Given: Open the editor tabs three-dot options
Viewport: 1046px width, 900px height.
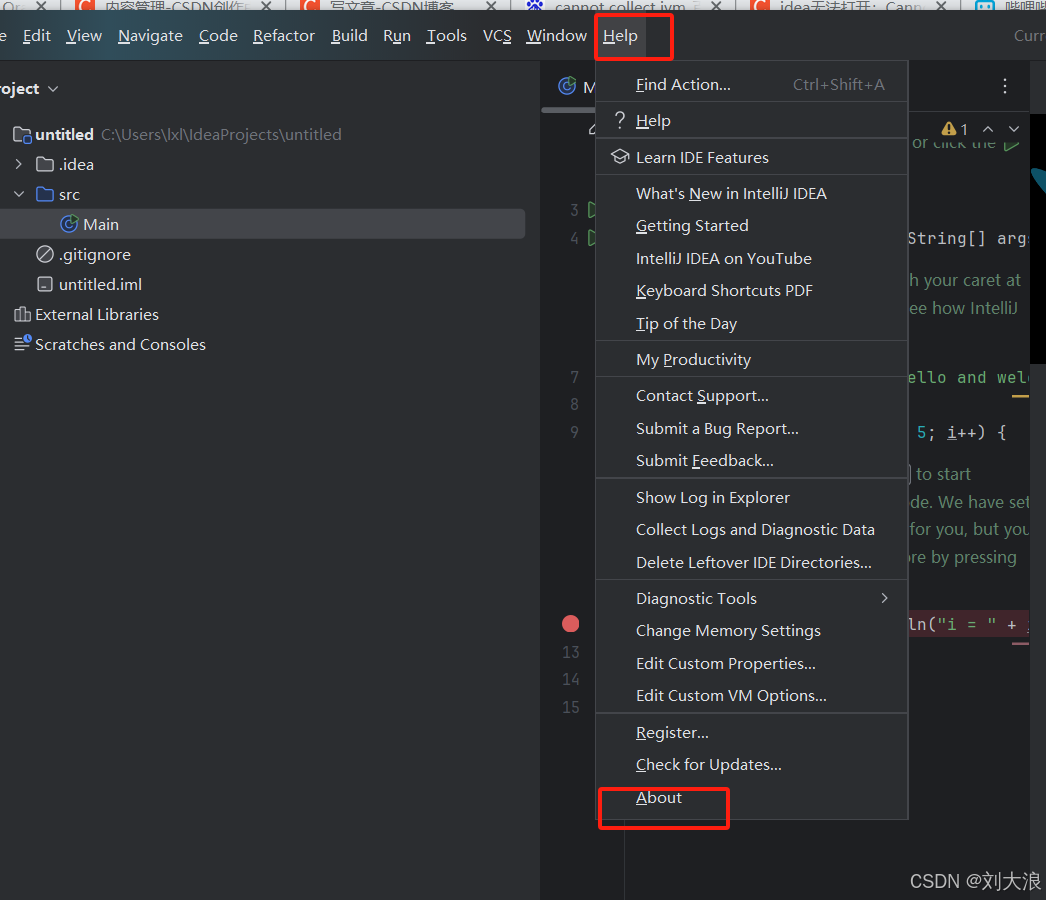Looking at the screenshot, I should click(1005, 86).
